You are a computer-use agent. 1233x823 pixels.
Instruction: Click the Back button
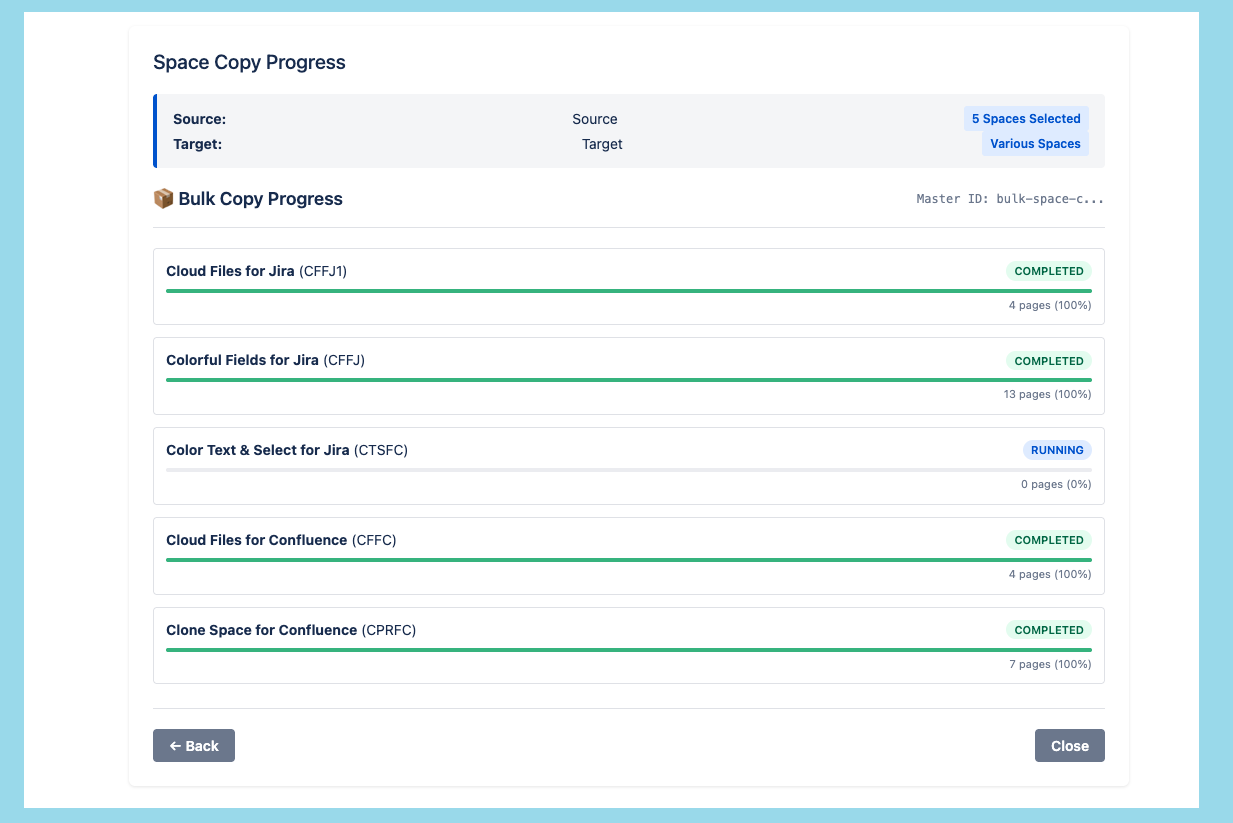point(194,746)
